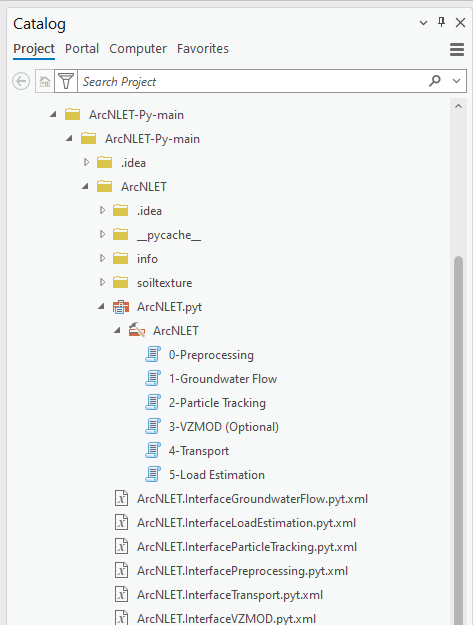473x625 pixels.
Task: Select the __pycache__ folder label
Action: point(169,235)
